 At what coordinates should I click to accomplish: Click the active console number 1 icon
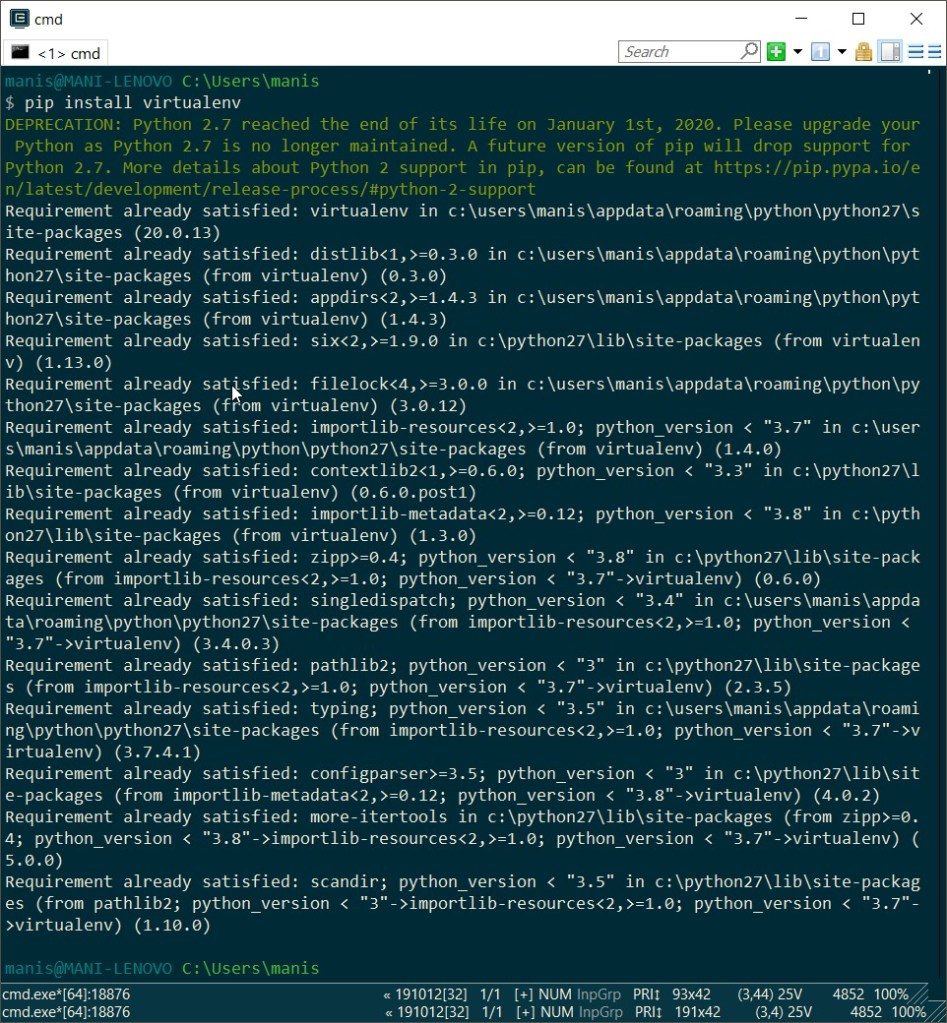[x=820, y=52]
